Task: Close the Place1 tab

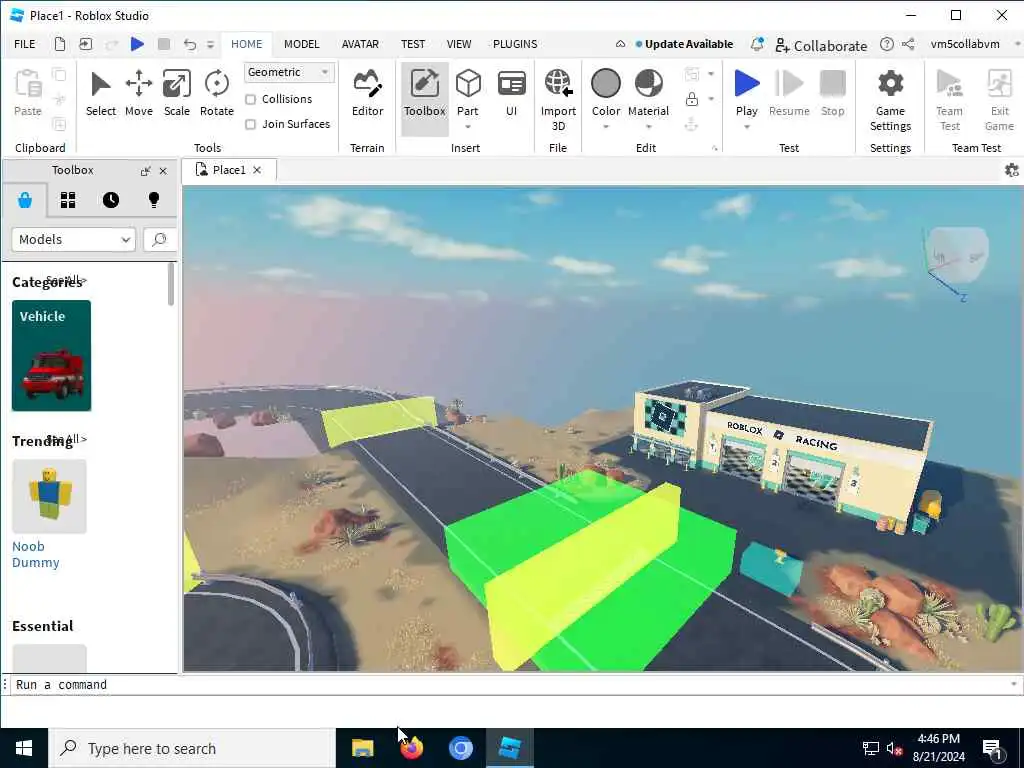Action: (x=257, y=170)
